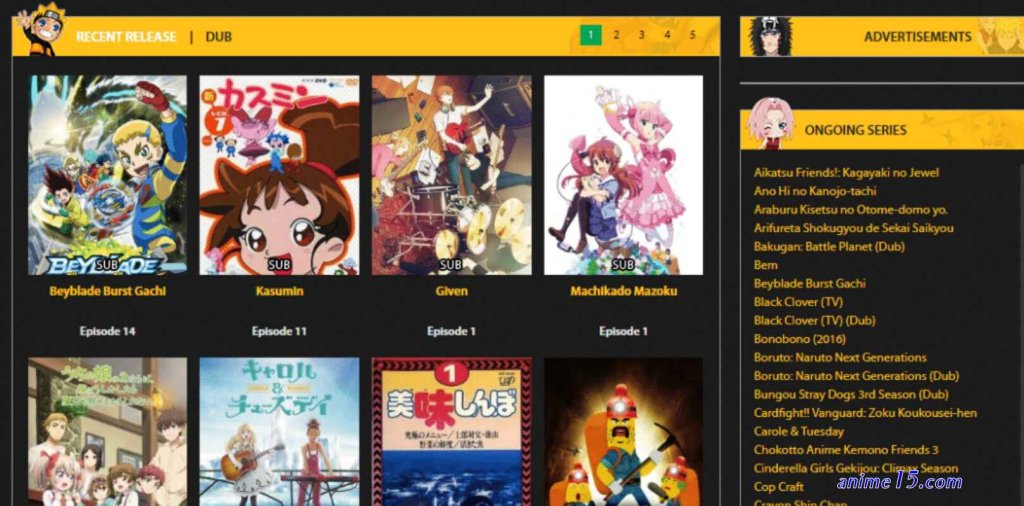The image size is (1024, 506).
Task: Open Beyblade Burst Gachi in ongoing series list
Action: (x=810, y=283)
